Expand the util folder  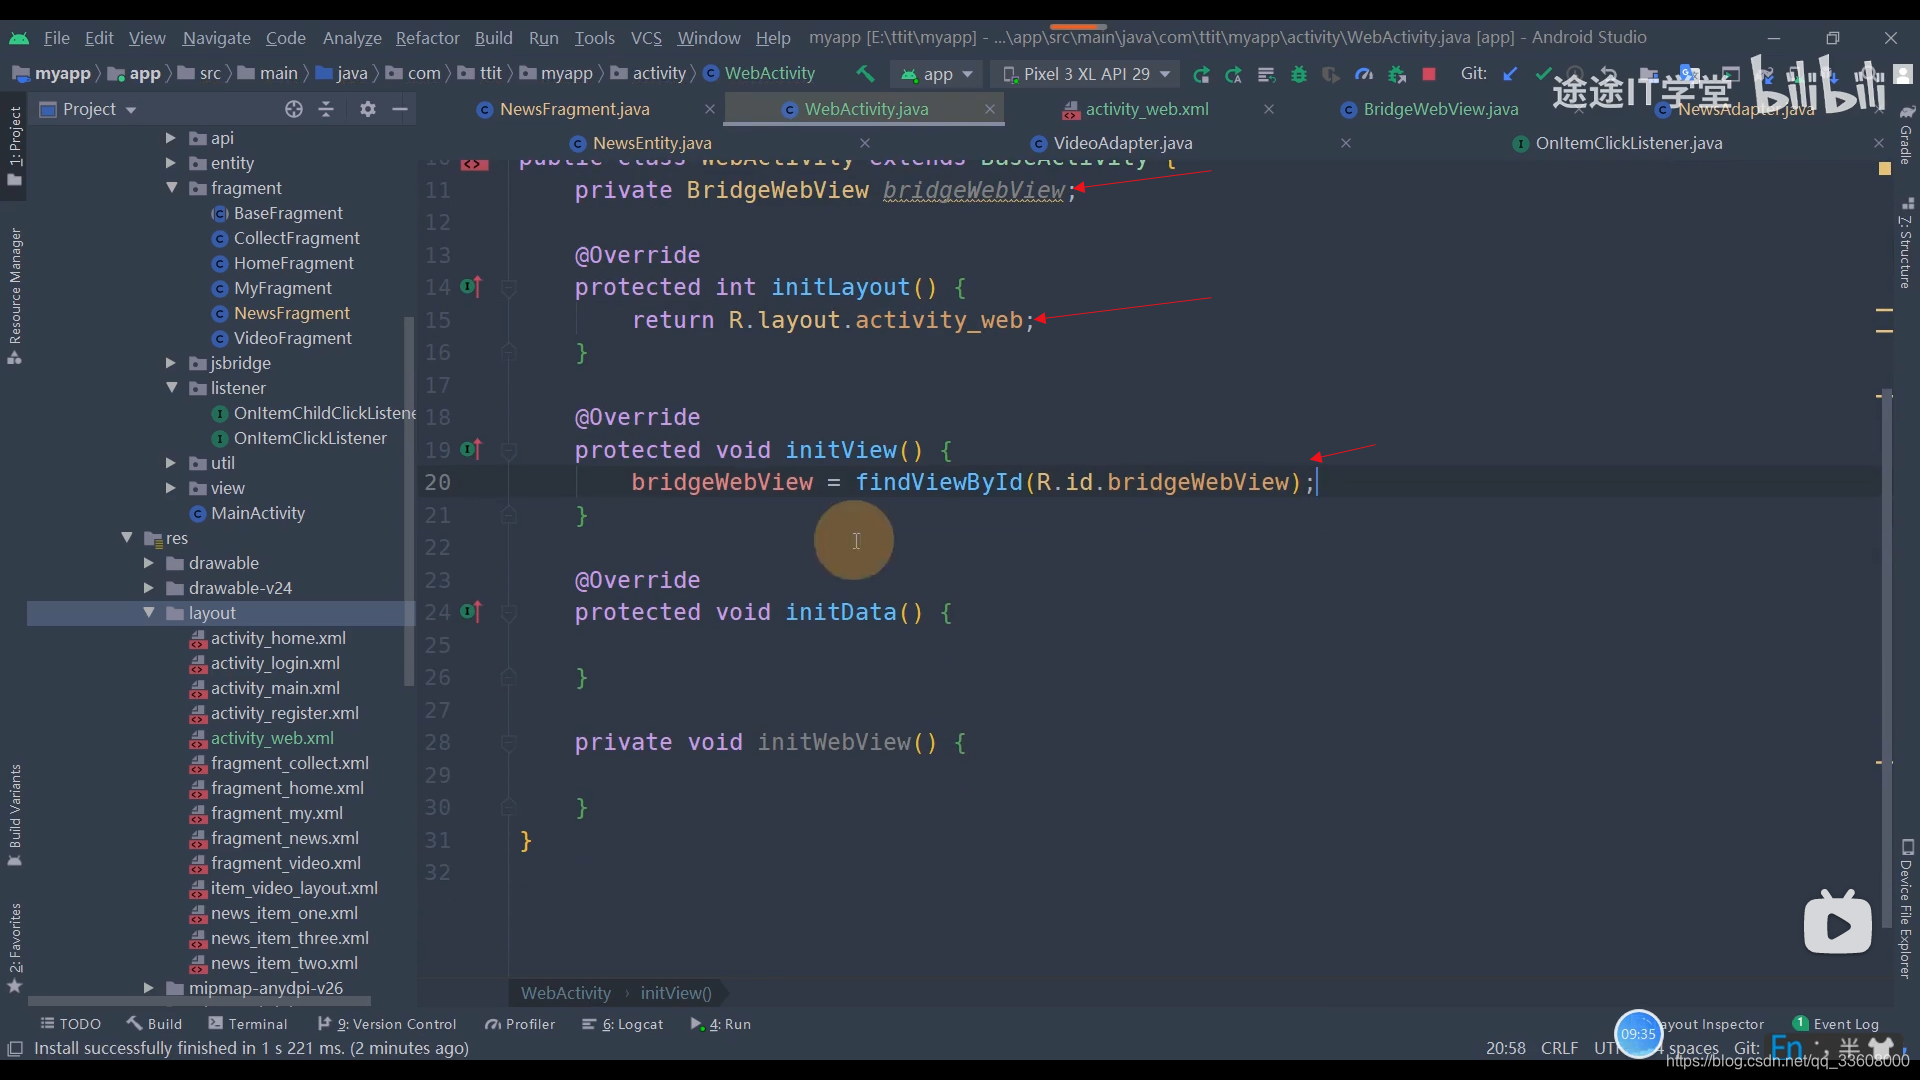[170, 463]
